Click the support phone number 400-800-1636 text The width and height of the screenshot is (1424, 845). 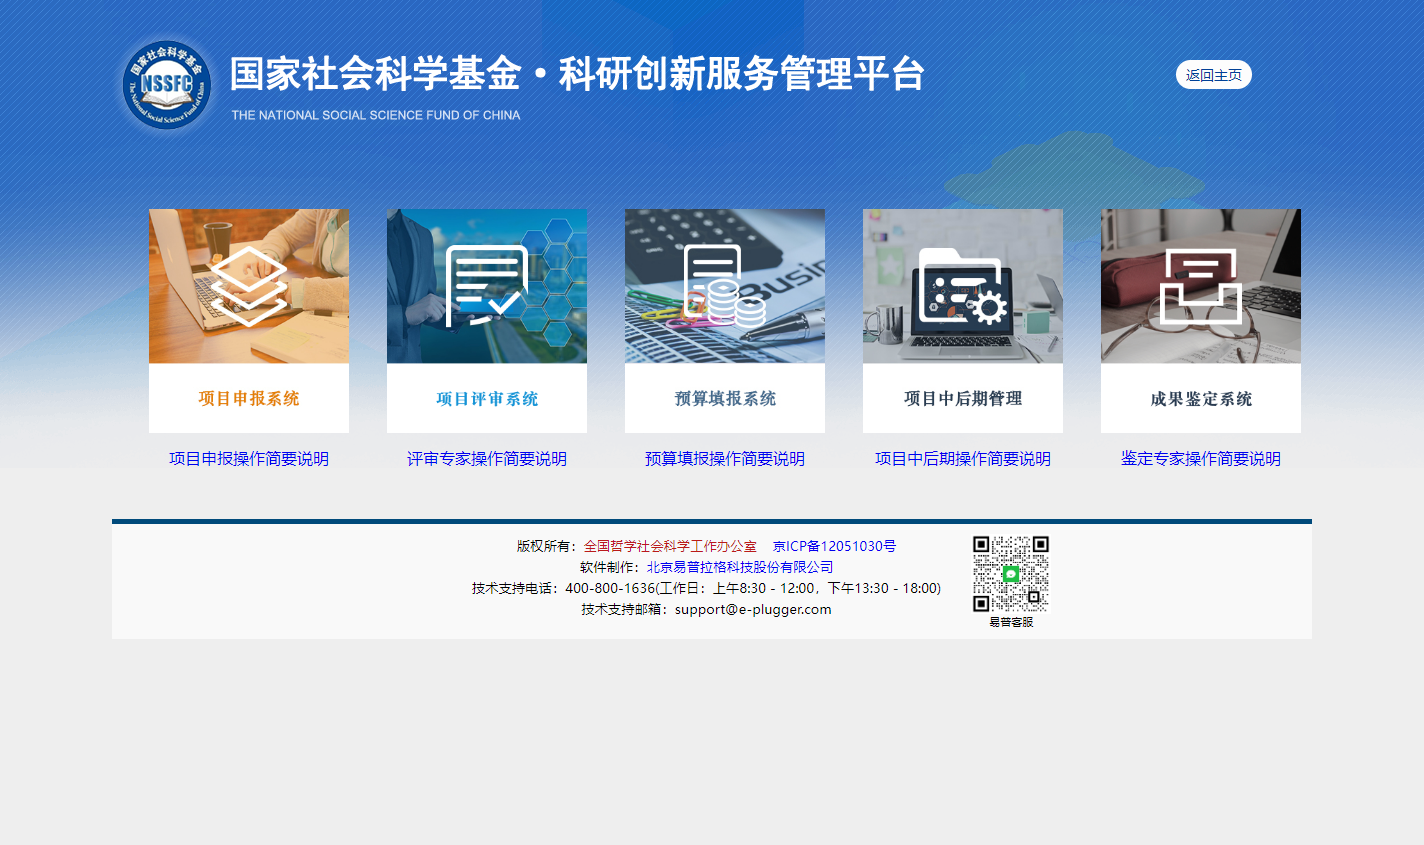point(610,588)
